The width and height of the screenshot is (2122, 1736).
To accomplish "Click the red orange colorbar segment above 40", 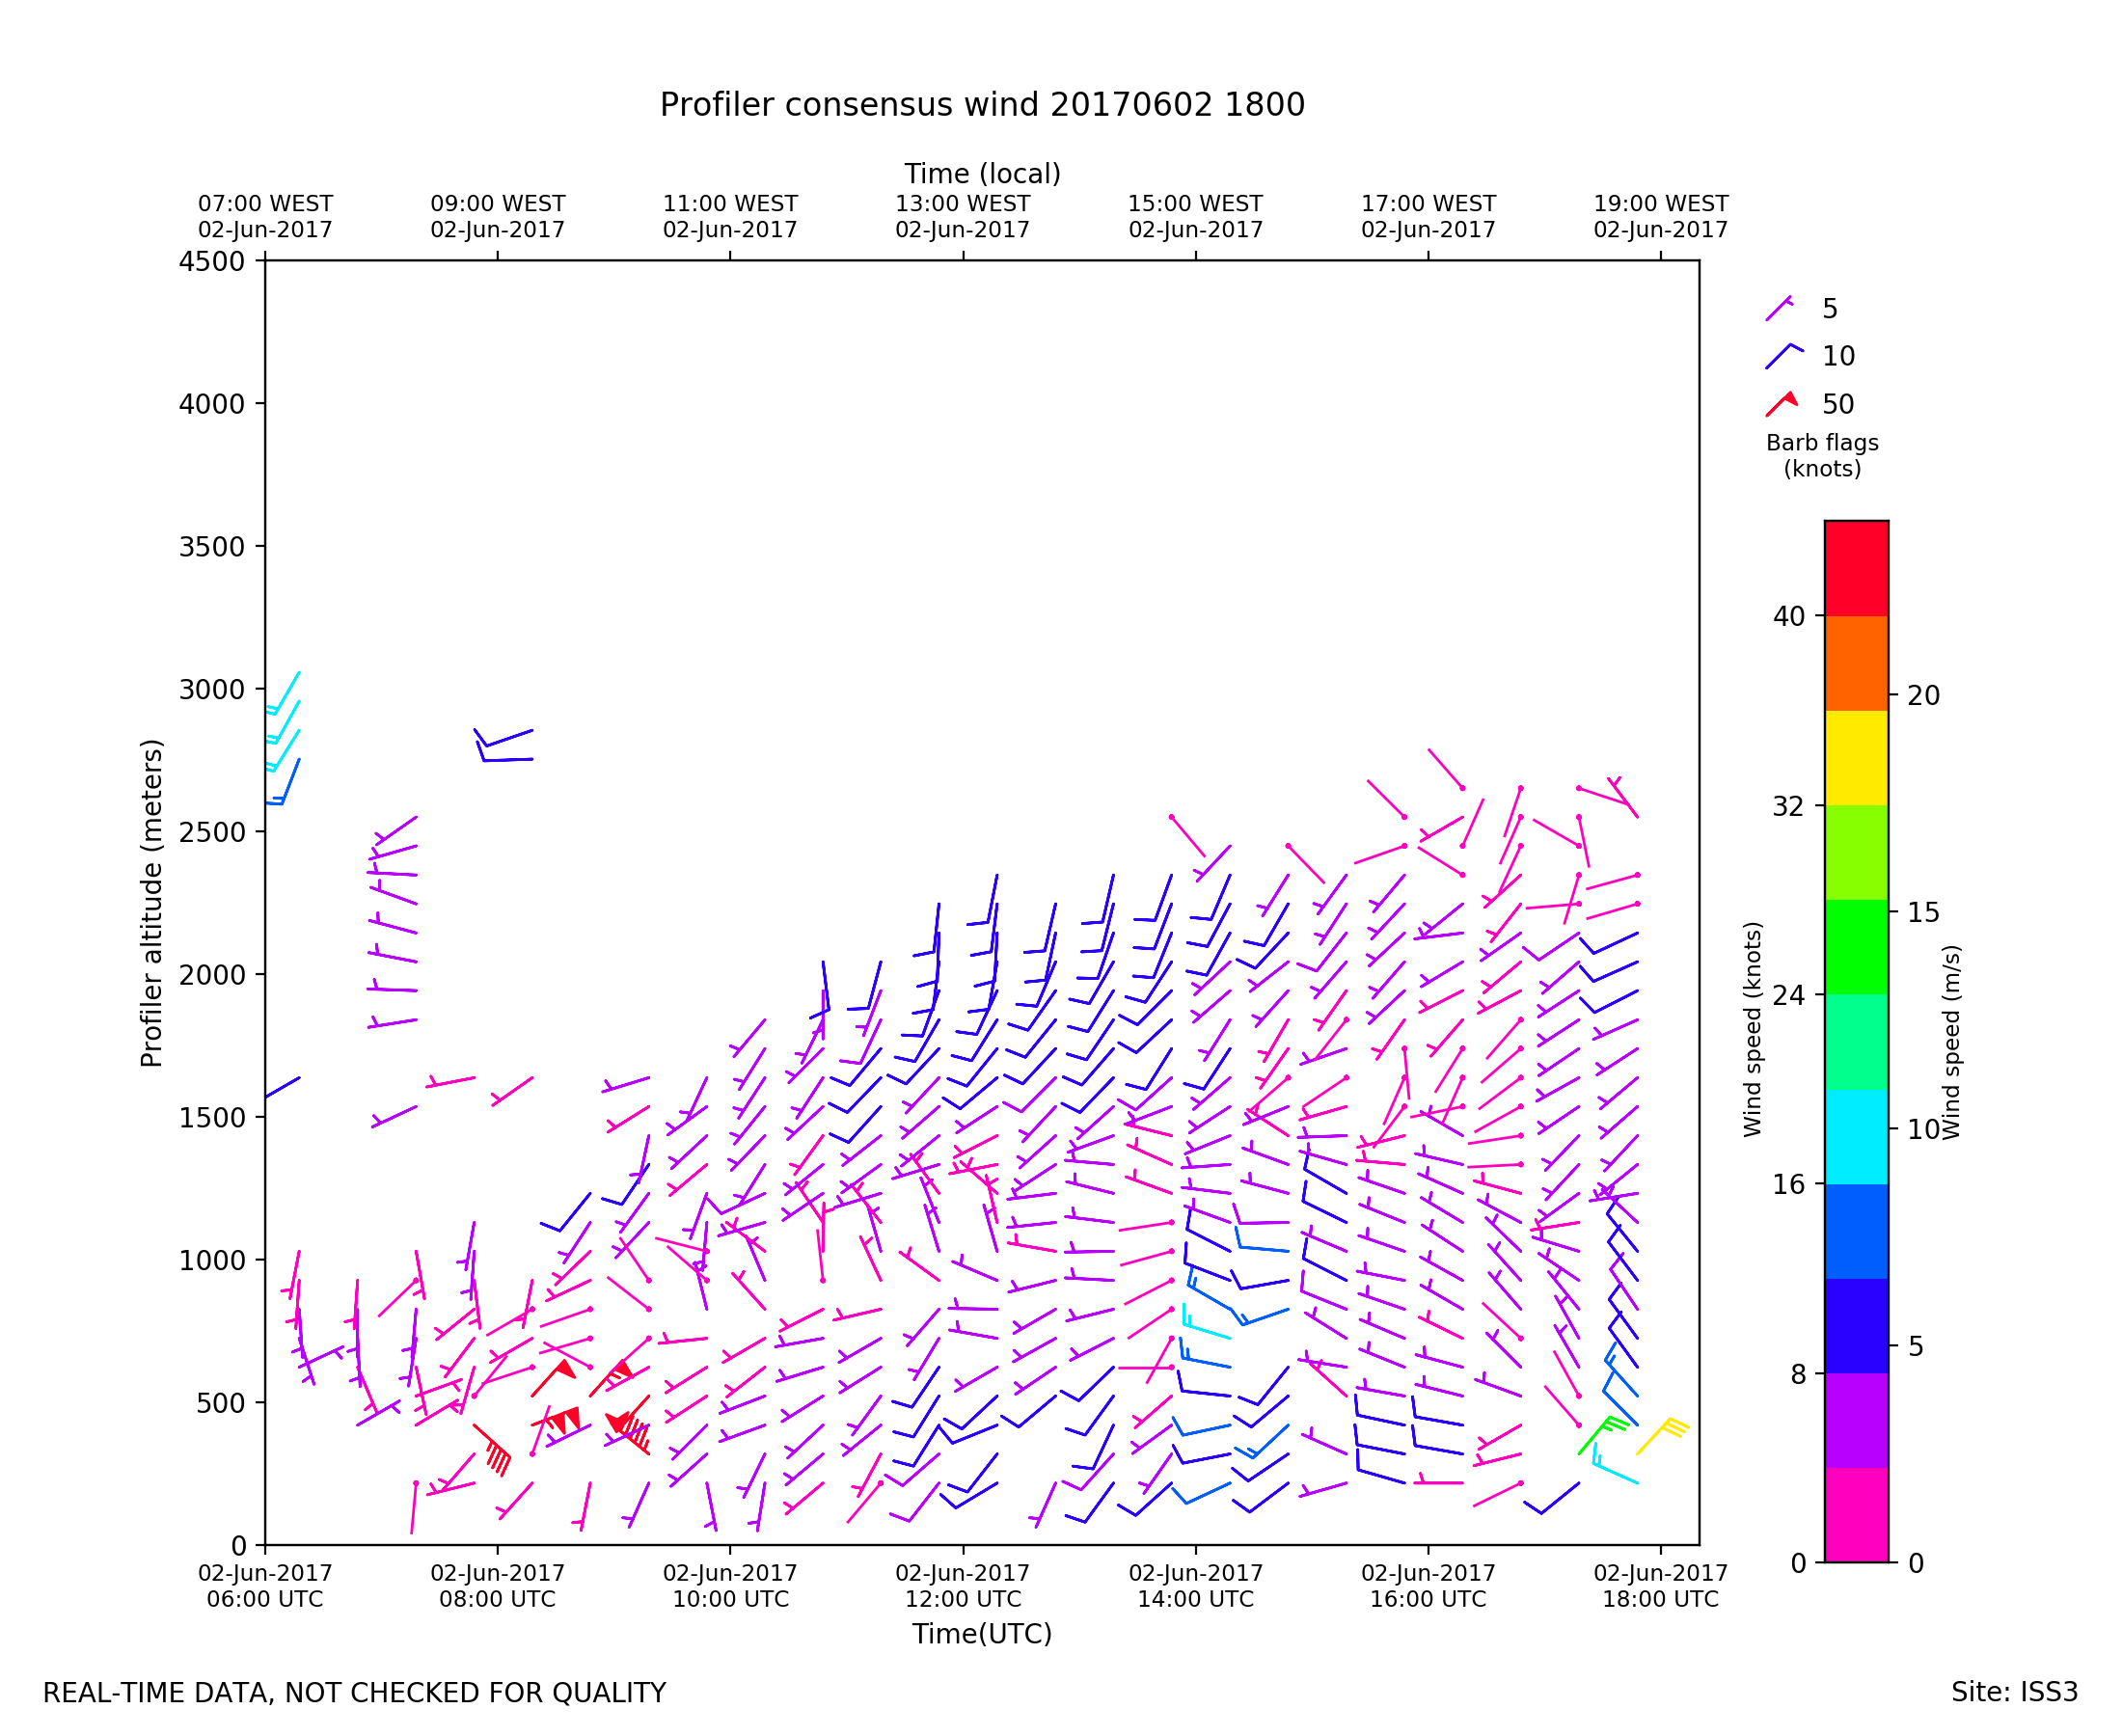I will click(1856, 567).
